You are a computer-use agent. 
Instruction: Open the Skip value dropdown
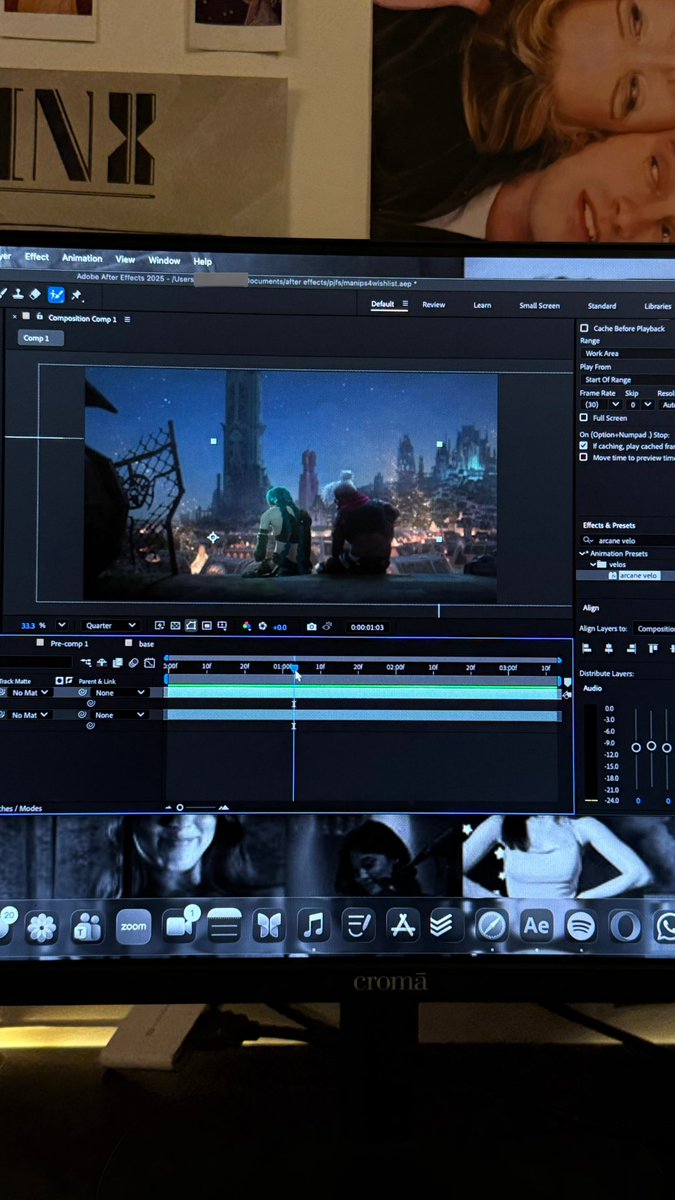(640, 405)
